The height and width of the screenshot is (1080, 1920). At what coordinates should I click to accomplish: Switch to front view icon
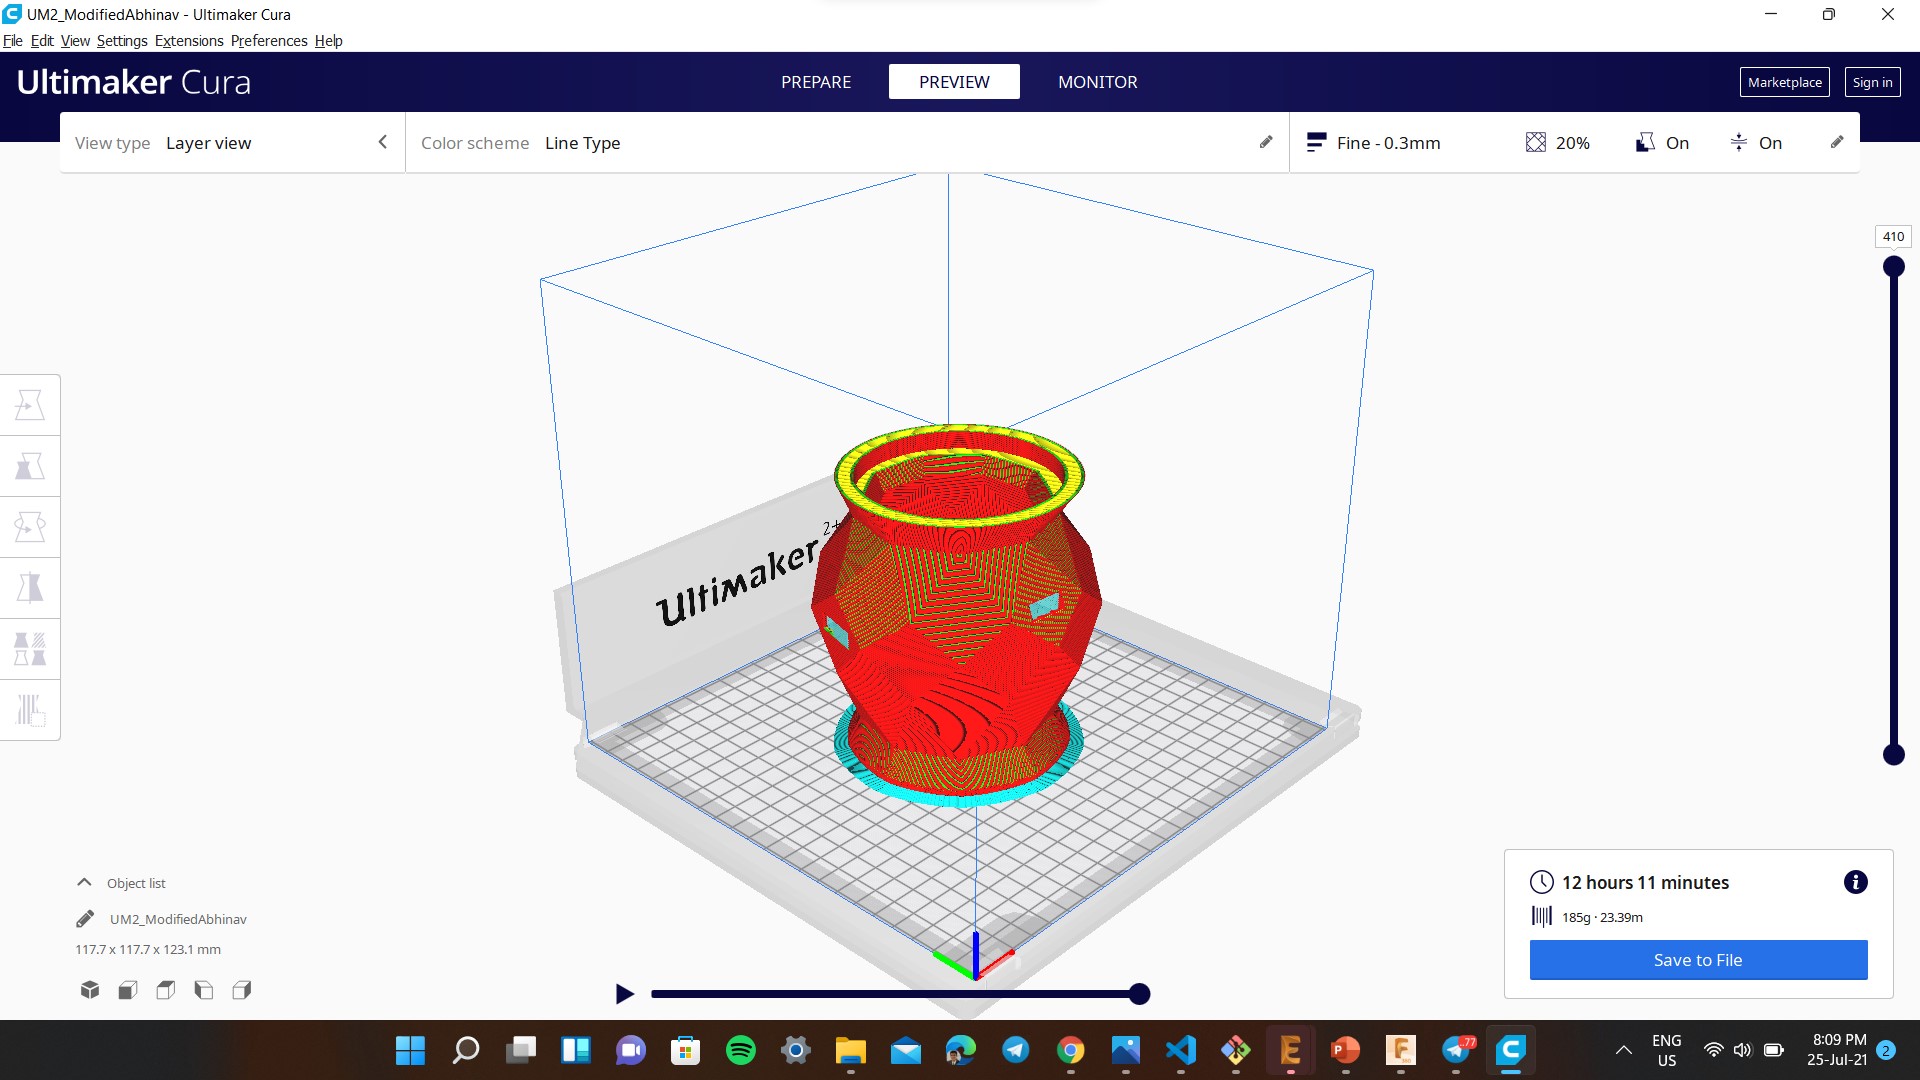pos(128,990)
